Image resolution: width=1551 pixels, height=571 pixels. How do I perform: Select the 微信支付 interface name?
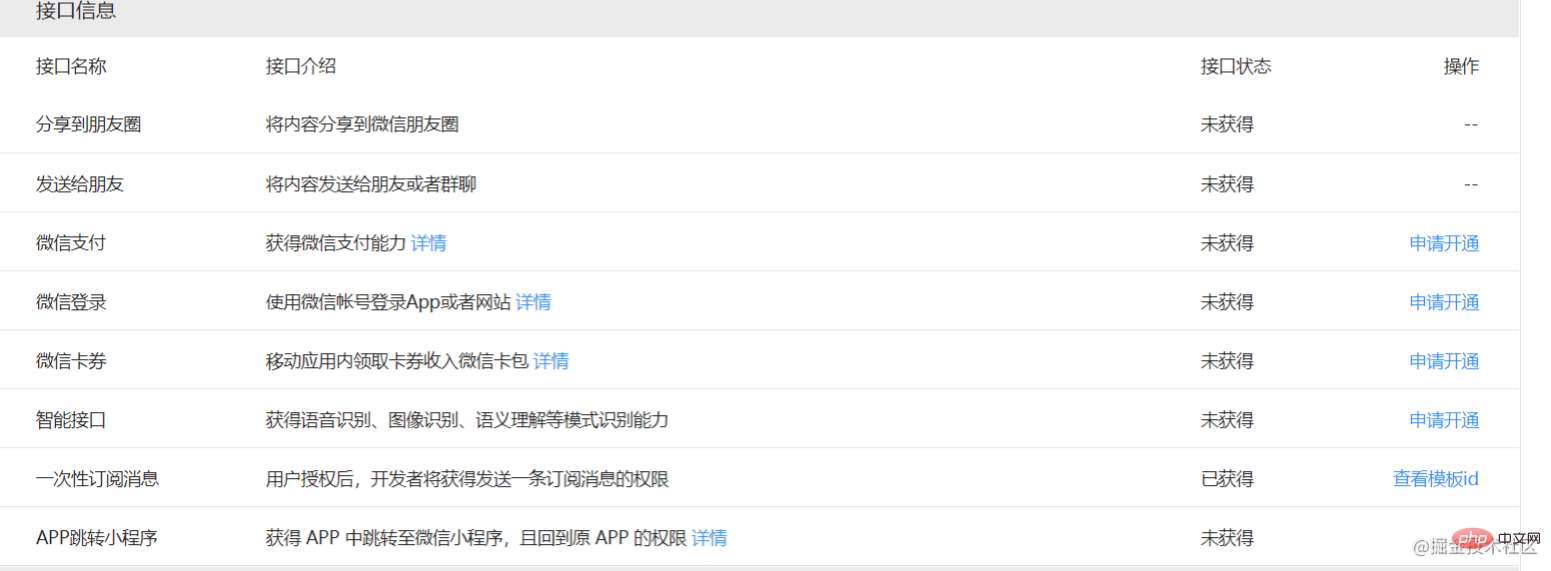click(71, 243)
